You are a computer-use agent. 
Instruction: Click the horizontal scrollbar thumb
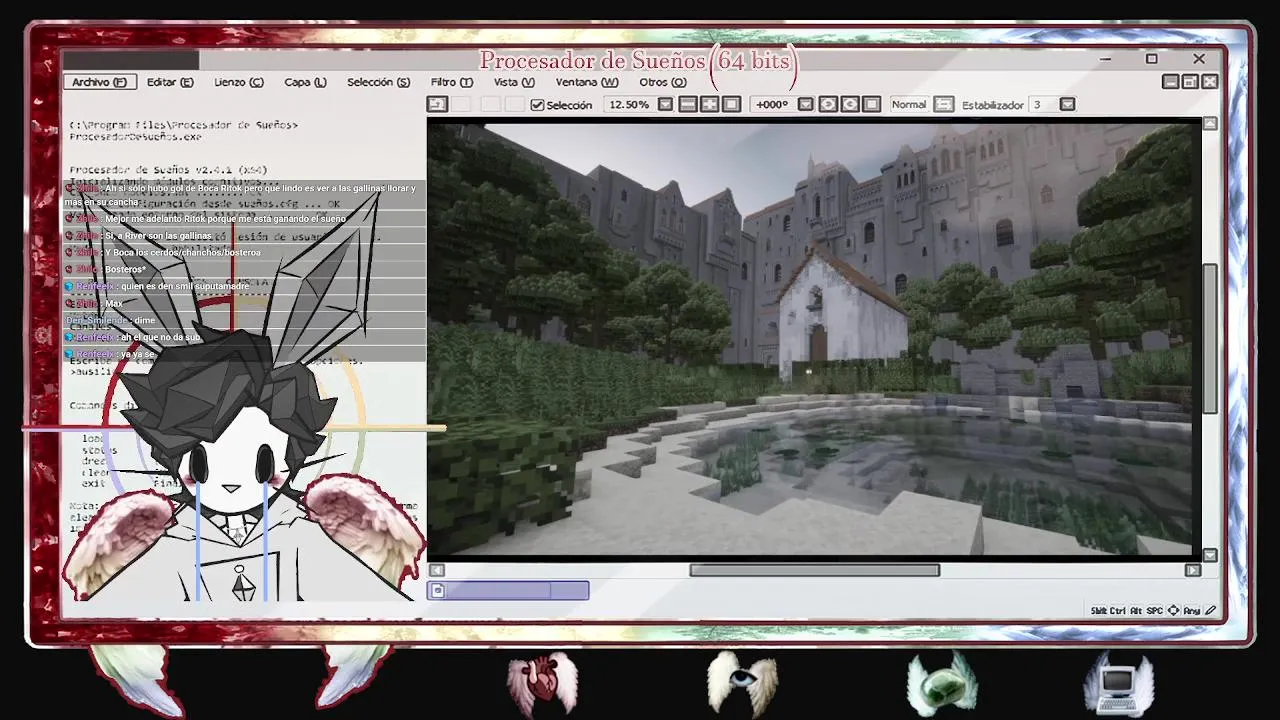coord(815,570)
